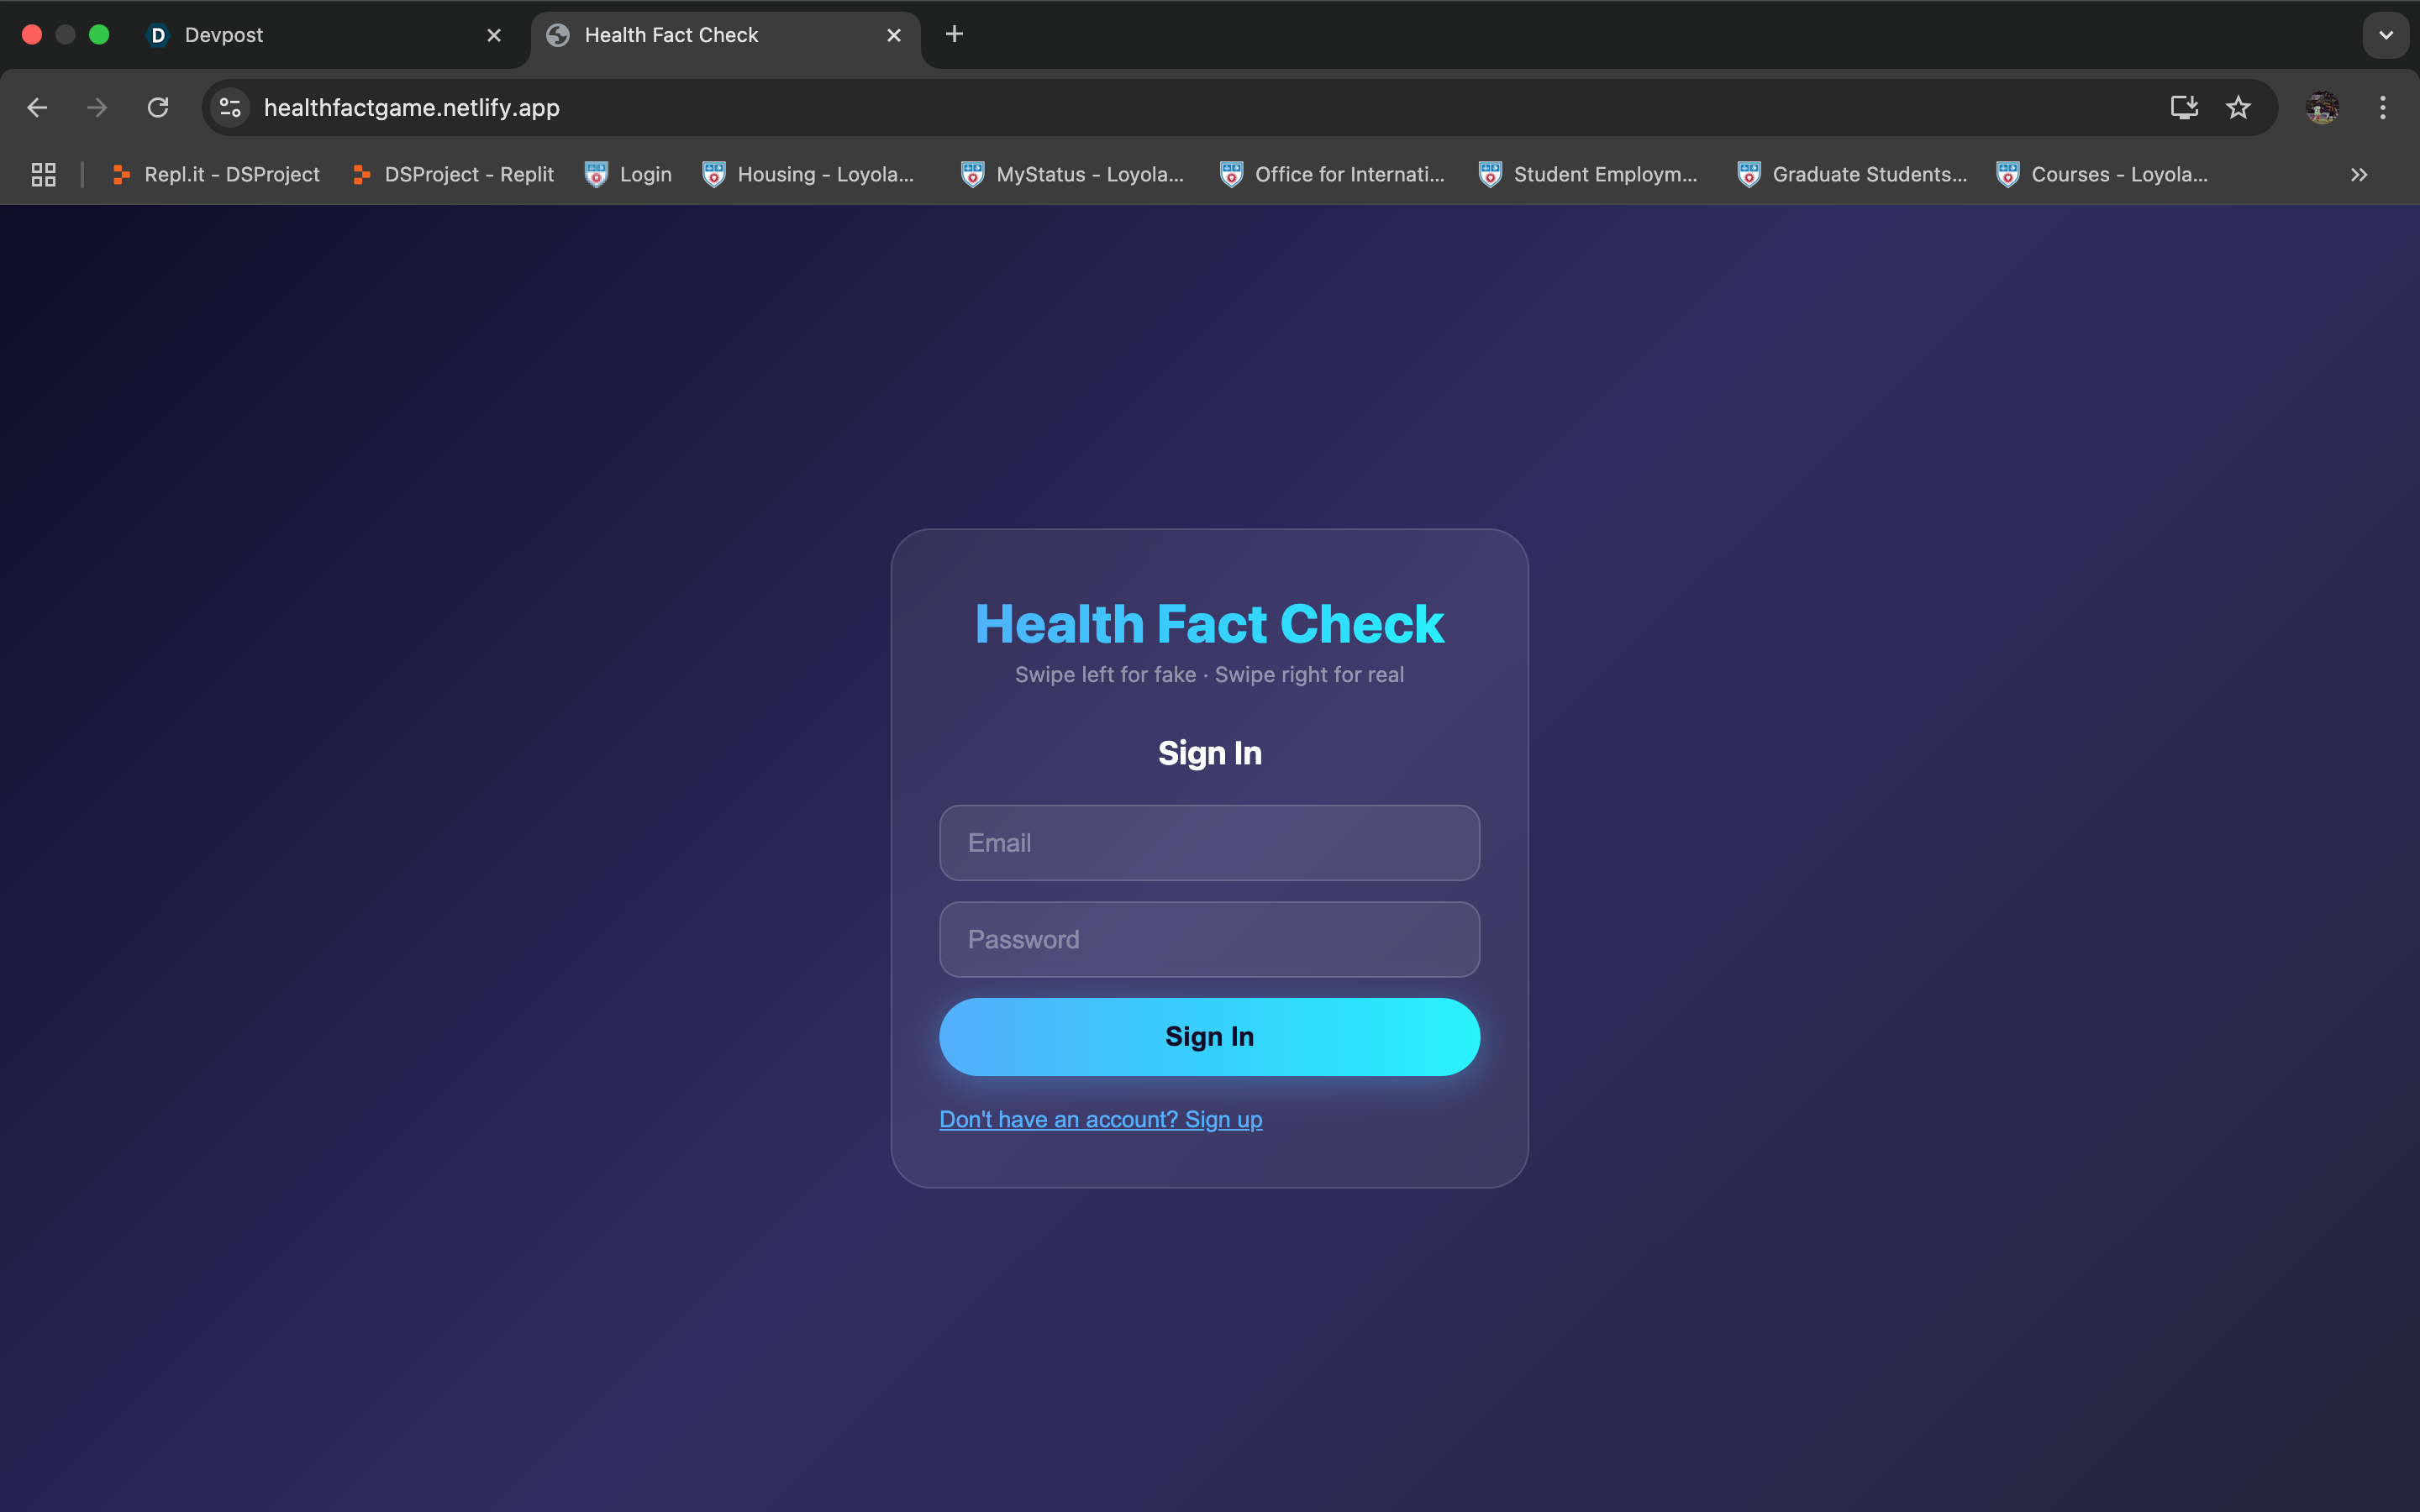The width and height of the screenshot is (2420, 1512).
Task: Close the Devpost tab
Action: (494, 35)
